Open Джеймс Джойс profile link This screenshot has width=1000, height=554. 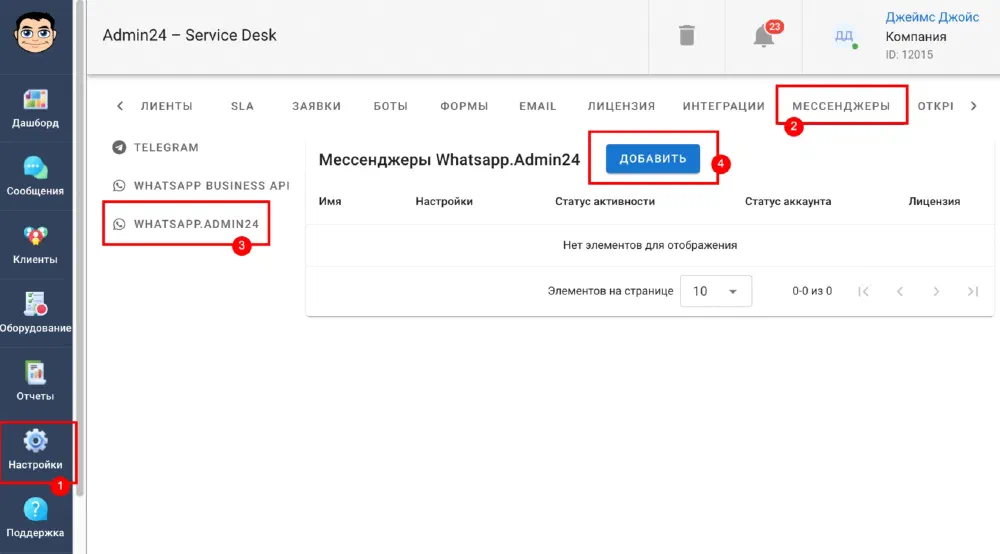pos(932,17)
